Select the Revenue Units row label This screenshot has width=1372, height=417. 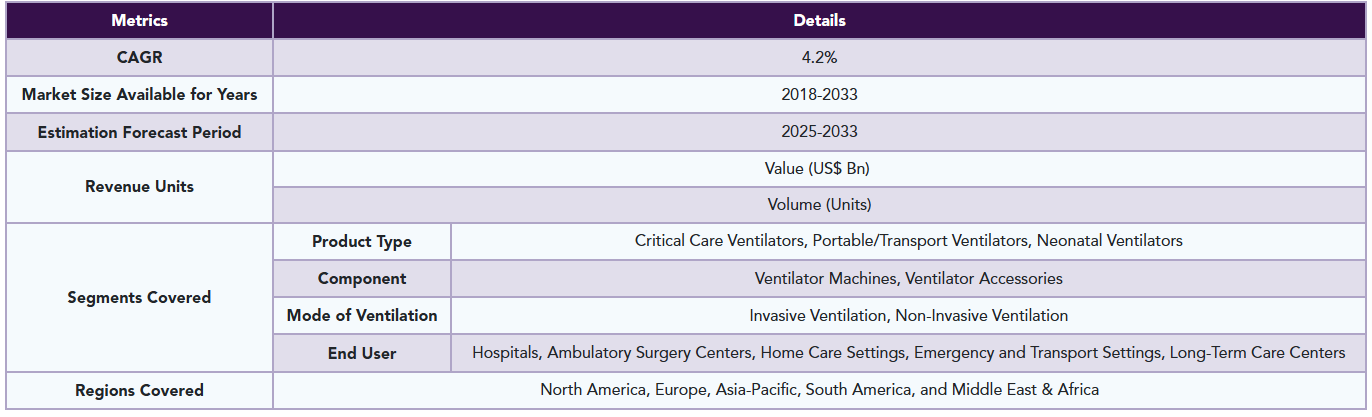pos(139,186)
